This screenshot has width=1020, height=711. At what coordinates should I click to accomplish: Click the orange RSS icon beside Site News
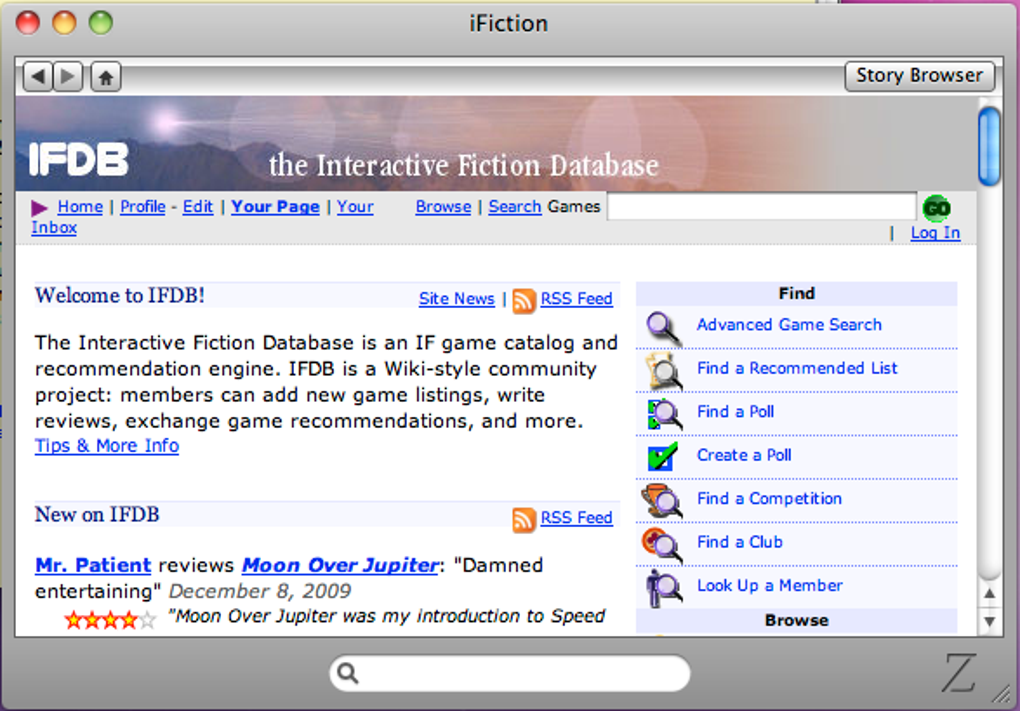coord(524,300)
